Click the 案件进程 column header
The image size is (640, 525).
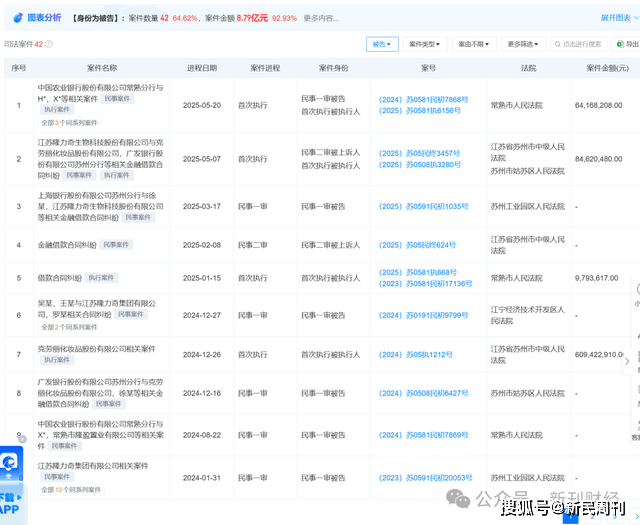[265, 68]
